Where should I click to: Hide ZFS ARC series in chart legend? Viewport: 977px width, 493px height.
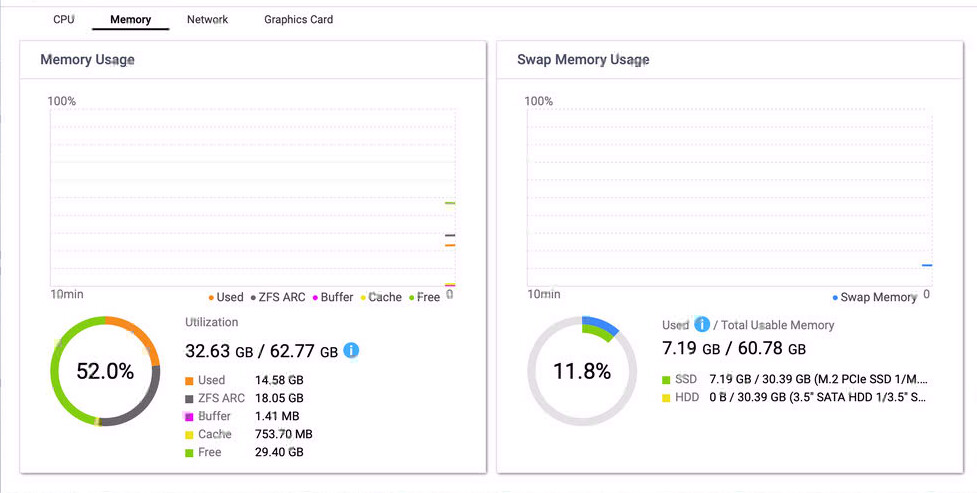click(279, 297)
